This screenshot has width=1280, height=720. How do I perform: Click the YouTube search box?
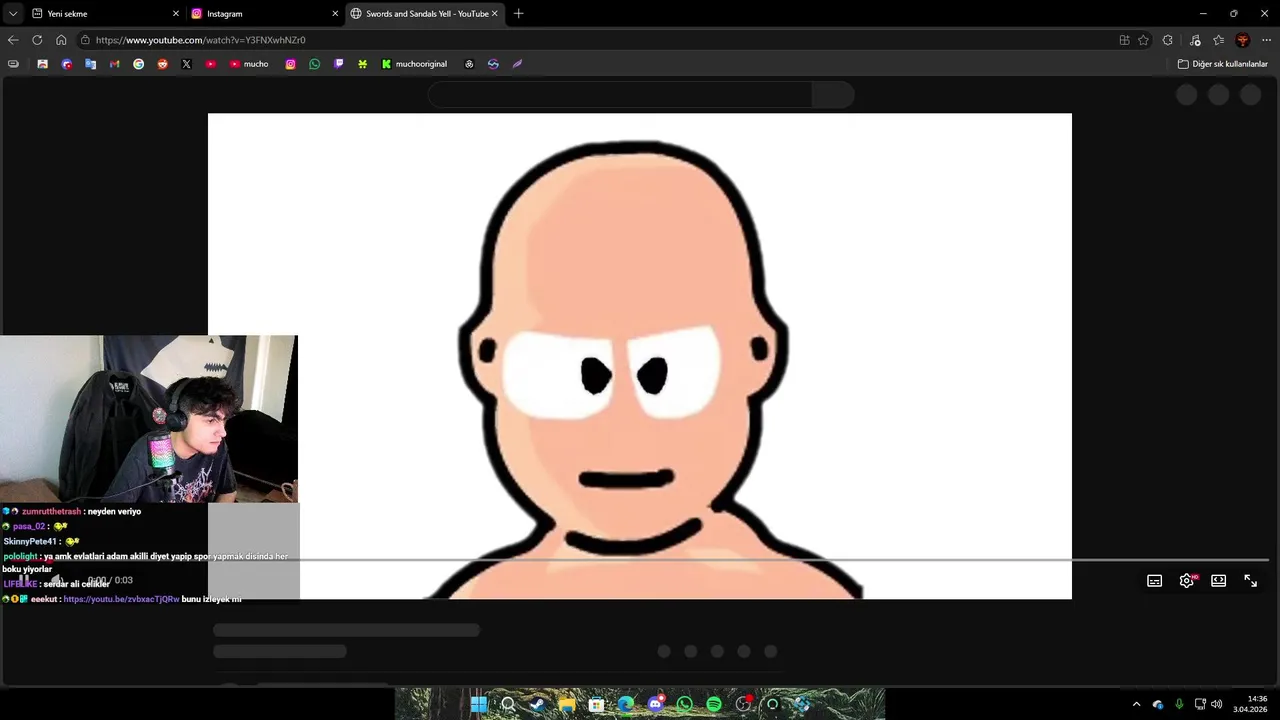click(620, 95)
